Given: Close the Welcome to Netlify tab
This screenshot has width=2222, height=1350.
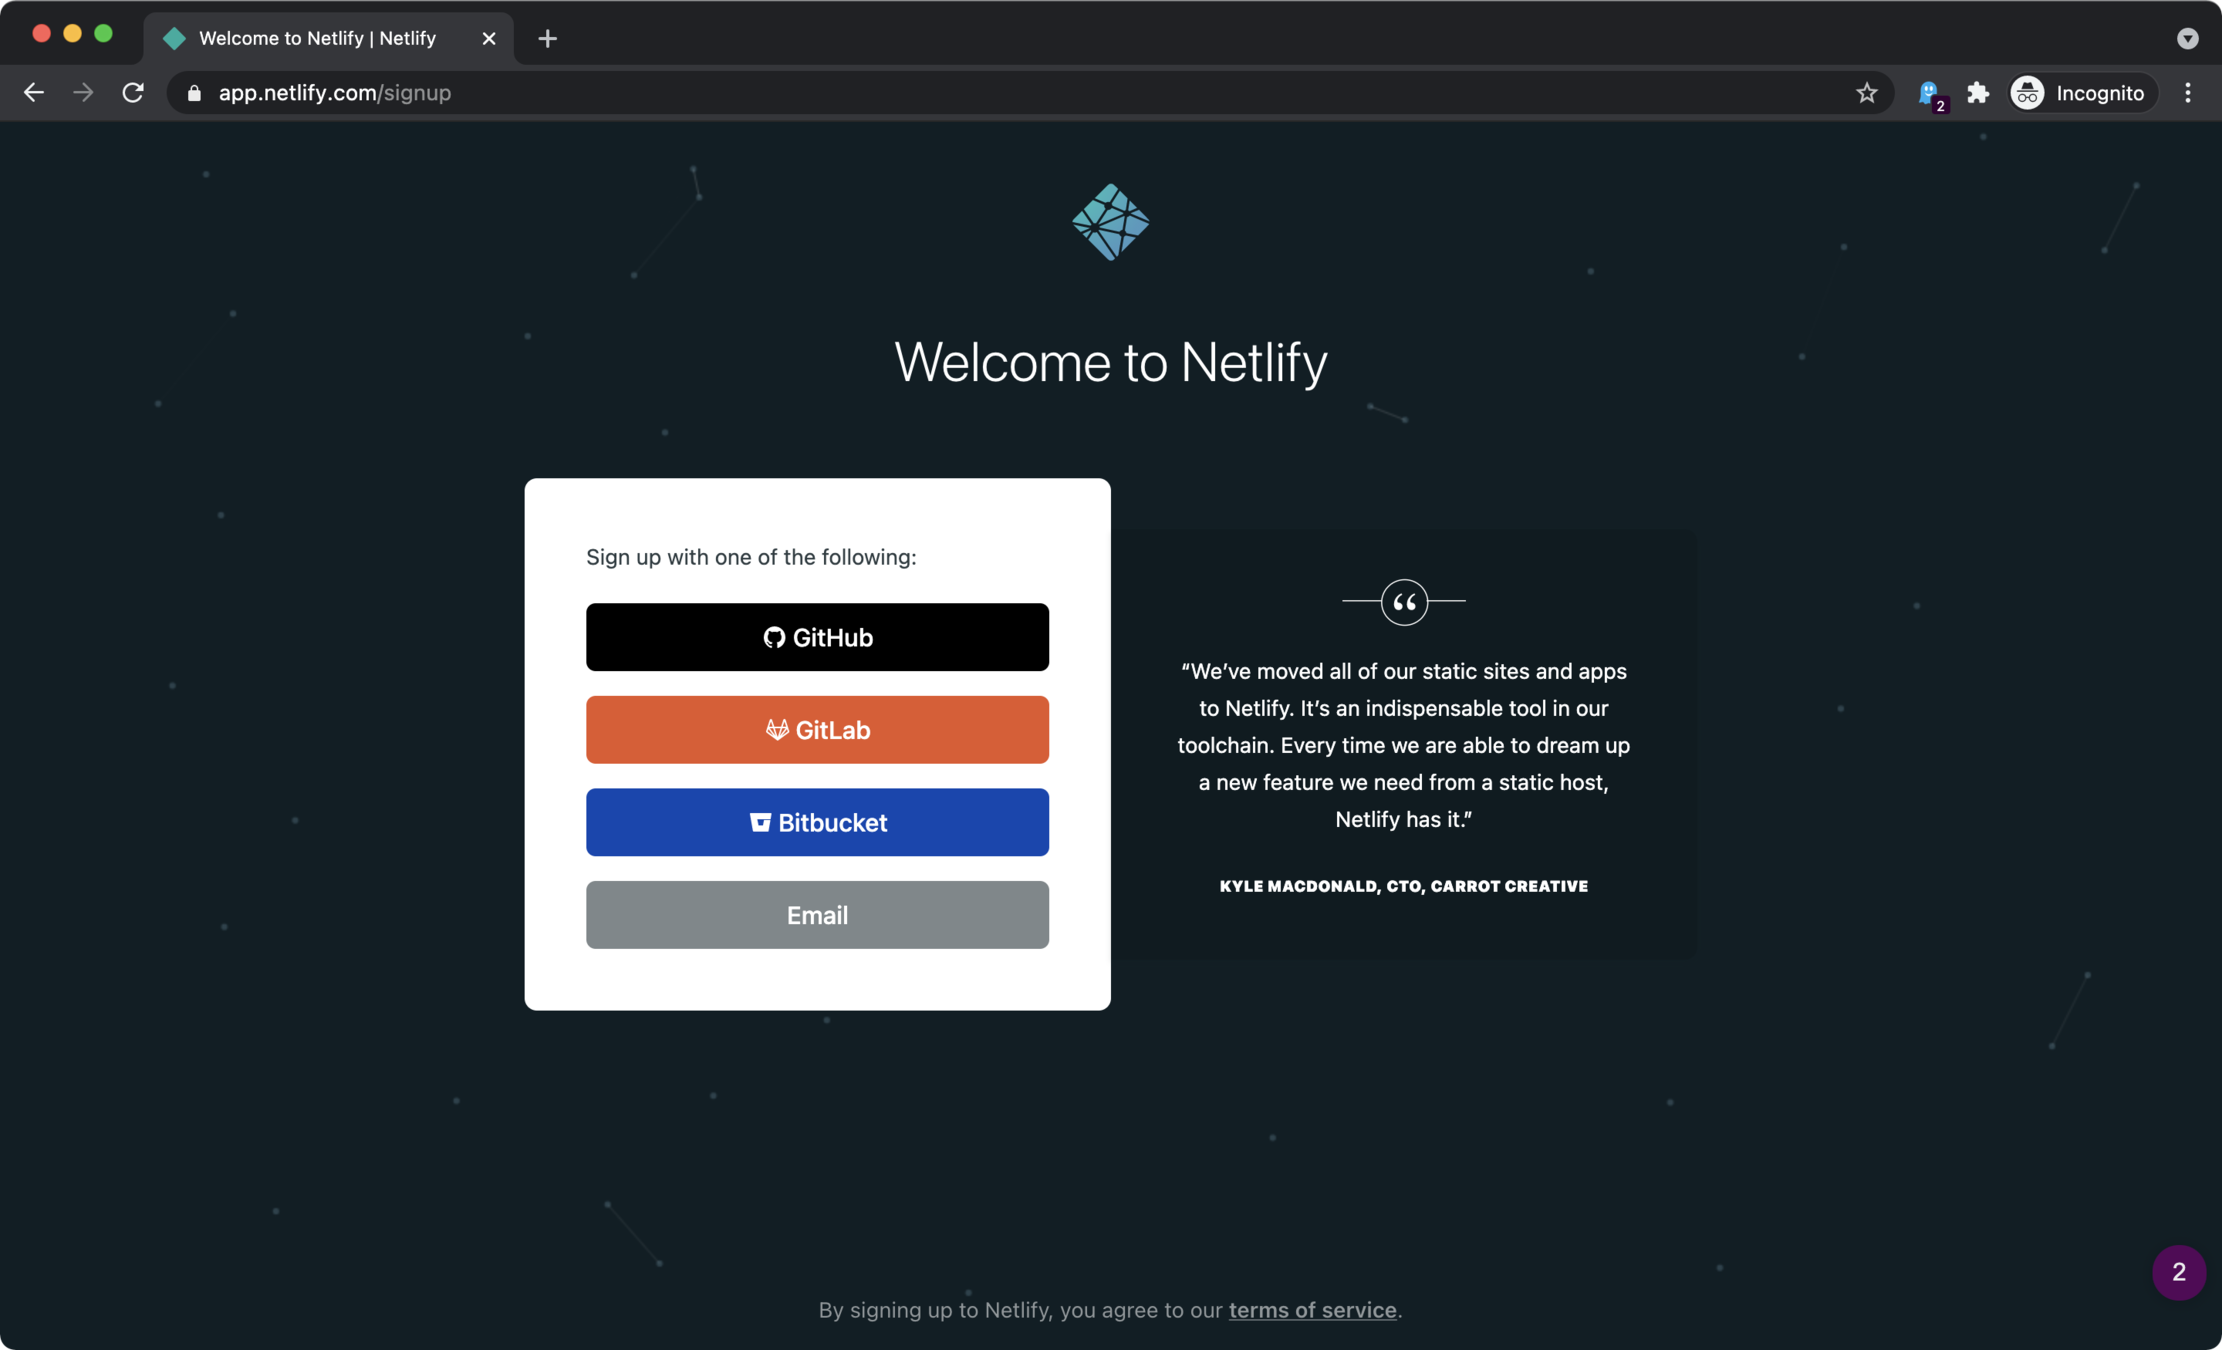Looking at the screenshot, I should (x=488, y=38).
